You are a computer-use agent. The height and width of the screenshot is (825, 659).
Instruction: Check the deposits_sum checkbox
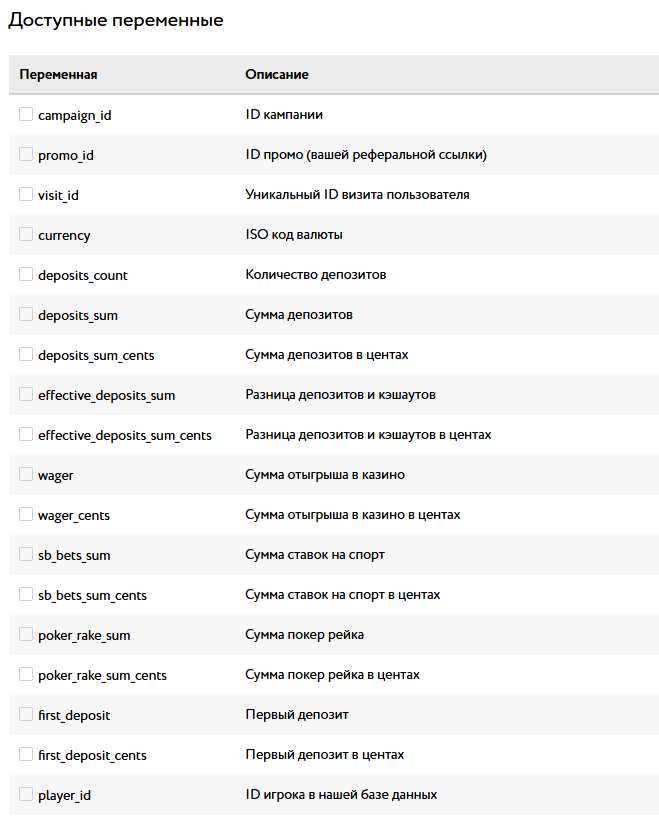pos(26,314)
